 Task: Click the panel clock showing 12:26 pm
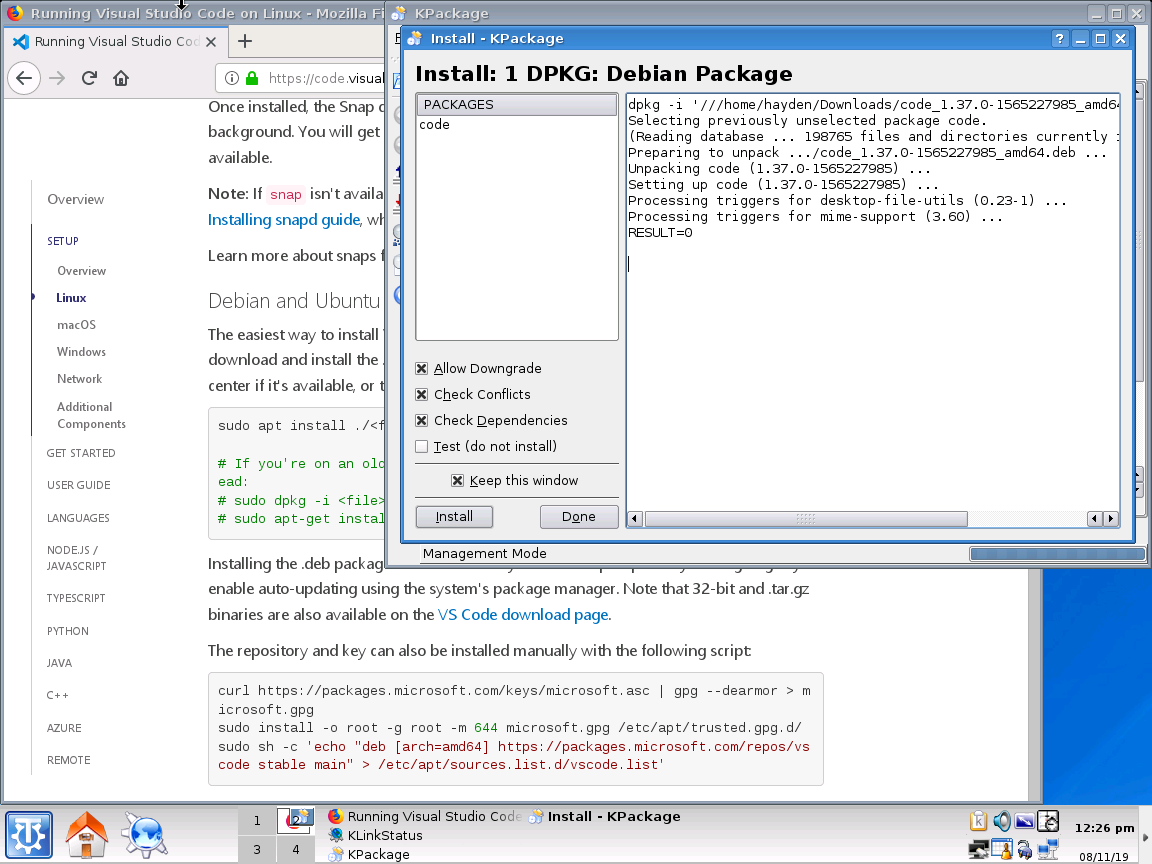click(1104, 828)
